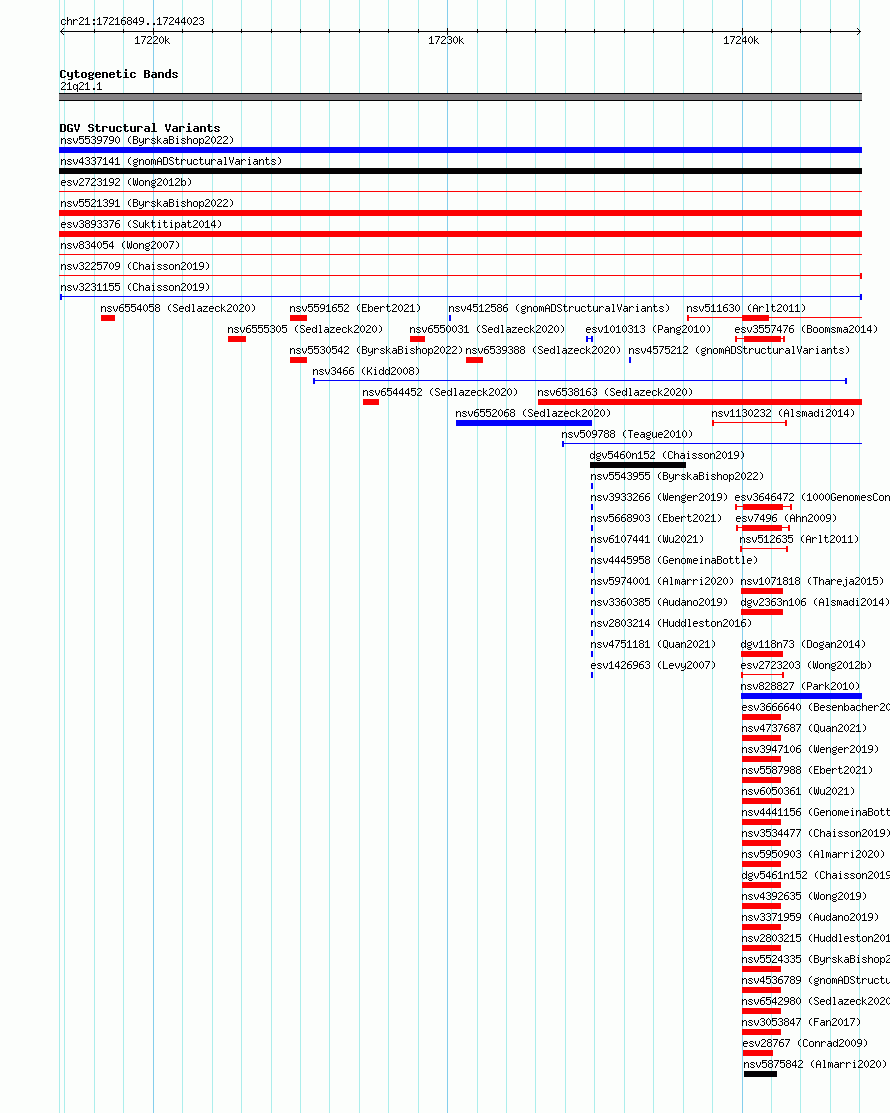890x1113 pixels.
Task: Click dgv2363n106 (Alsmadi2014) label
Action: click(815, 603)
